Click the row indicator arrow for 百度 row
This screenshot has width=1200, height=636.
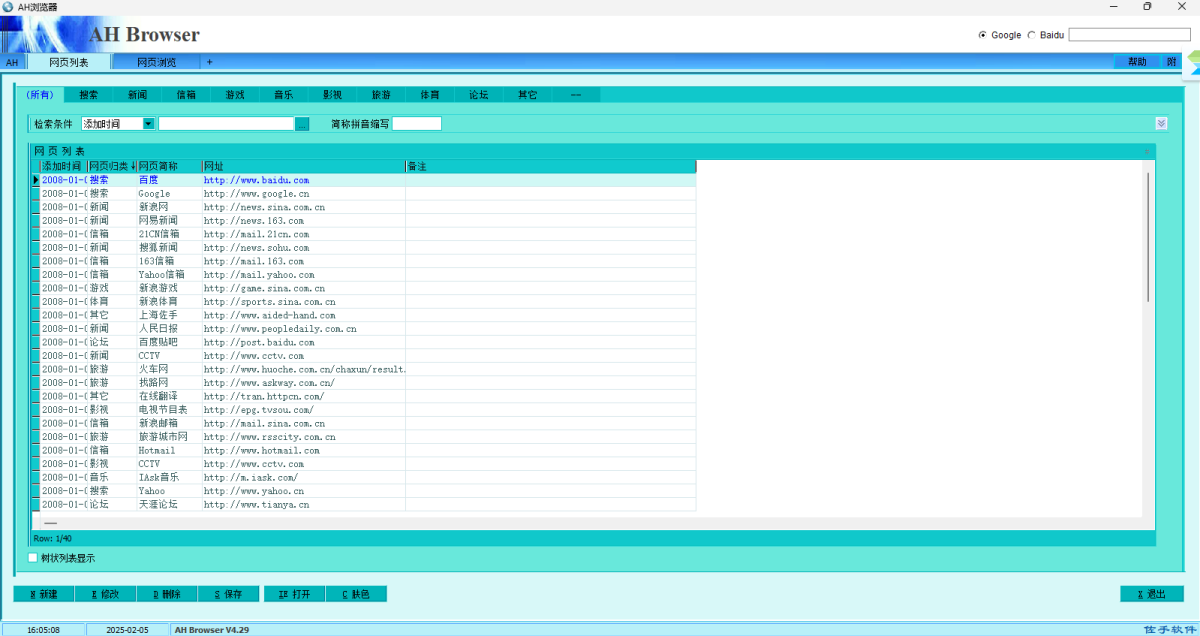pyautogui.click(x=36, y=180)
